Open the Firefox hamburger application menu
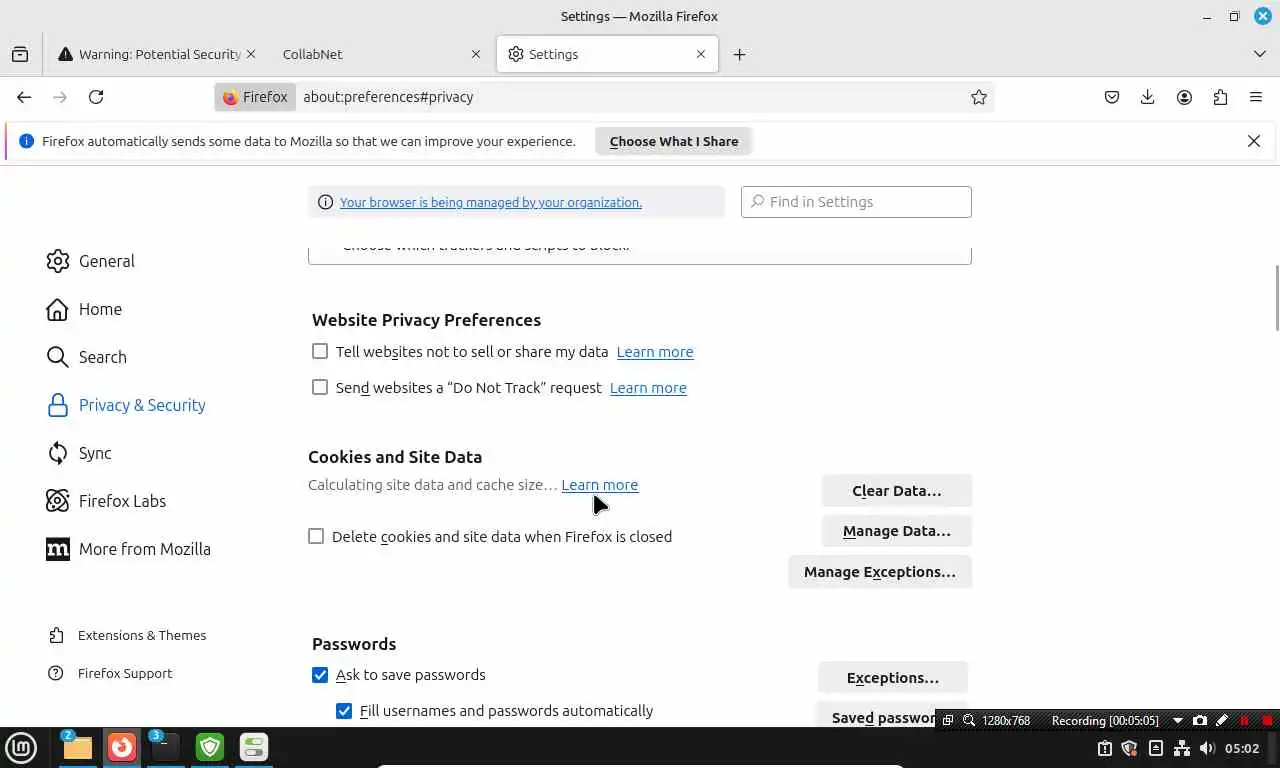 (1256, 97)
